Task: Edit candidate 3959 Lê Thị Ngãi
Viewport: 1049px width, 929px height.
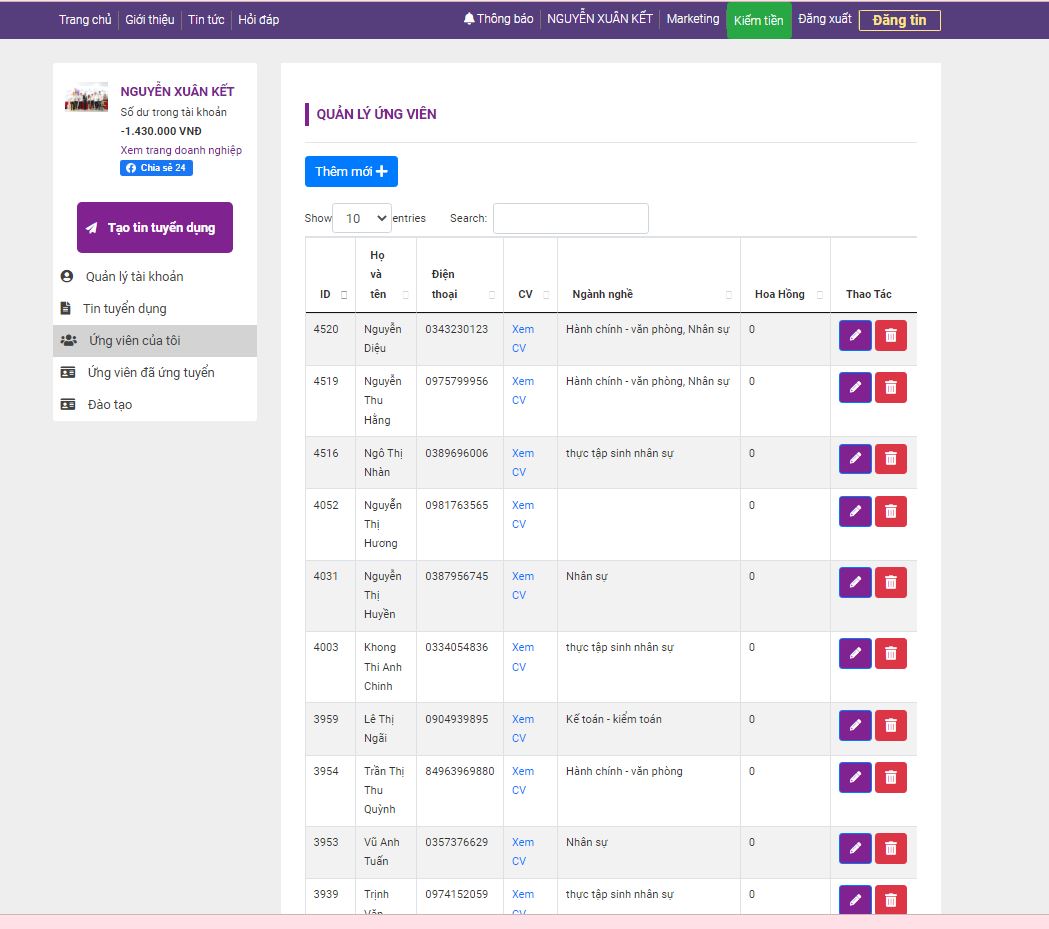Action: (855, 725)
